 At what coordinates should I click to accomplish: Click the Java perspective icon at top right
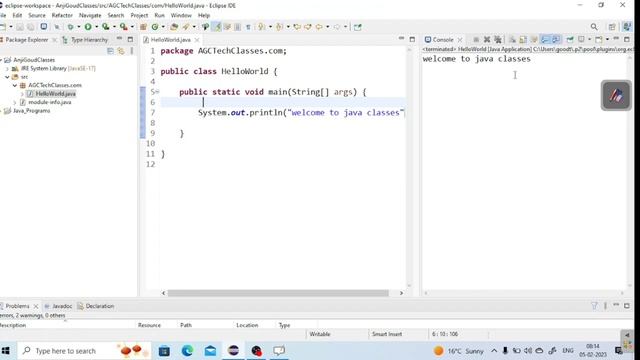627,27
